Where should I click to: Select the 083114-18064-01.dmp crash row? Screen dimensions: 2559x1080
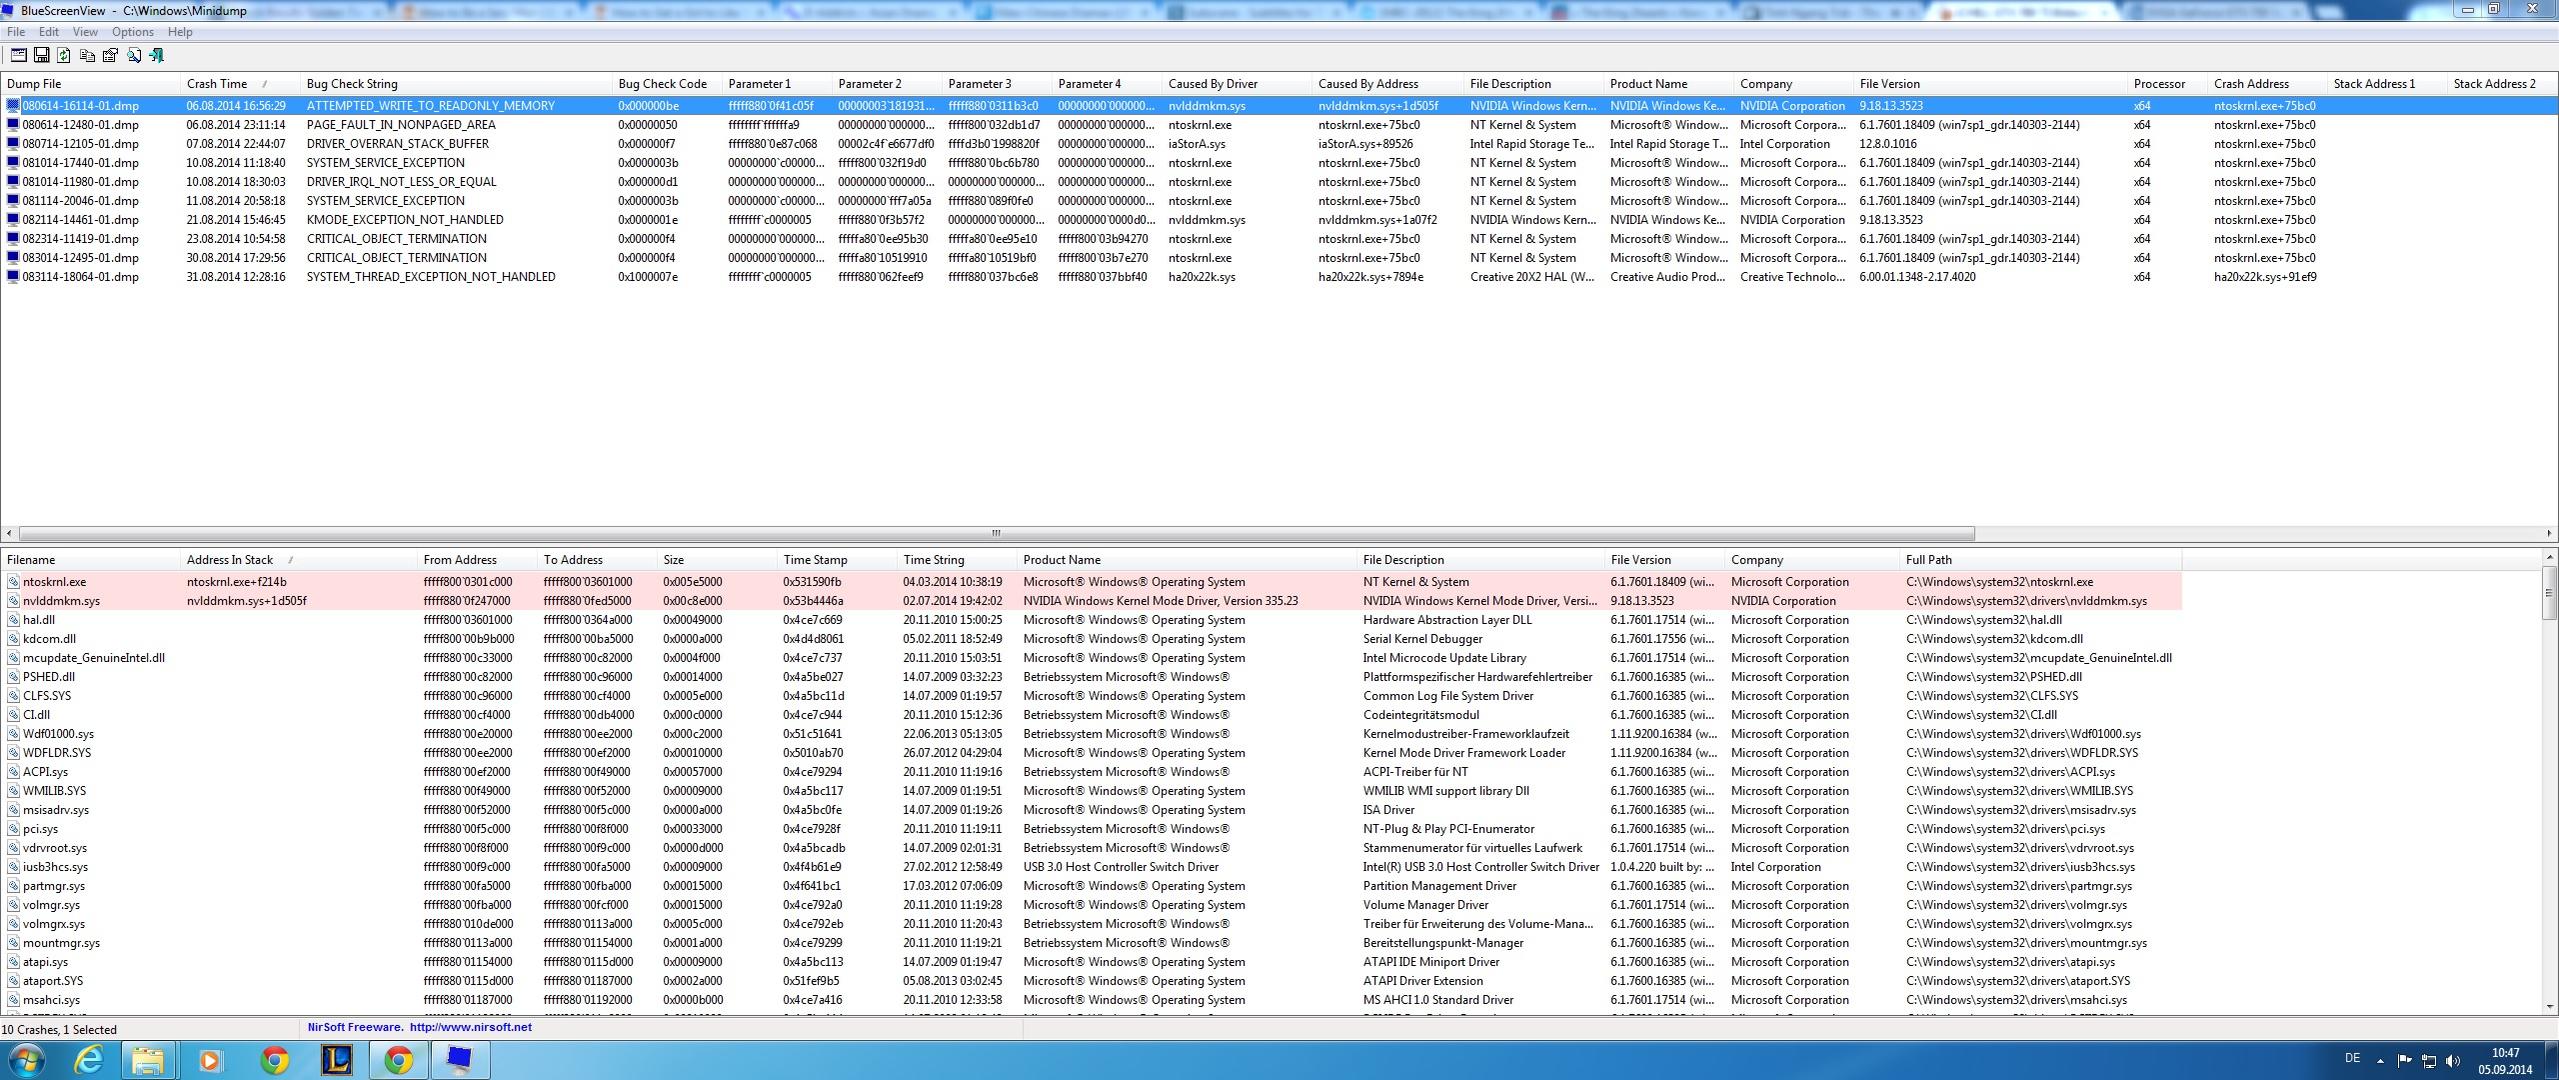[x=80, y=277]
